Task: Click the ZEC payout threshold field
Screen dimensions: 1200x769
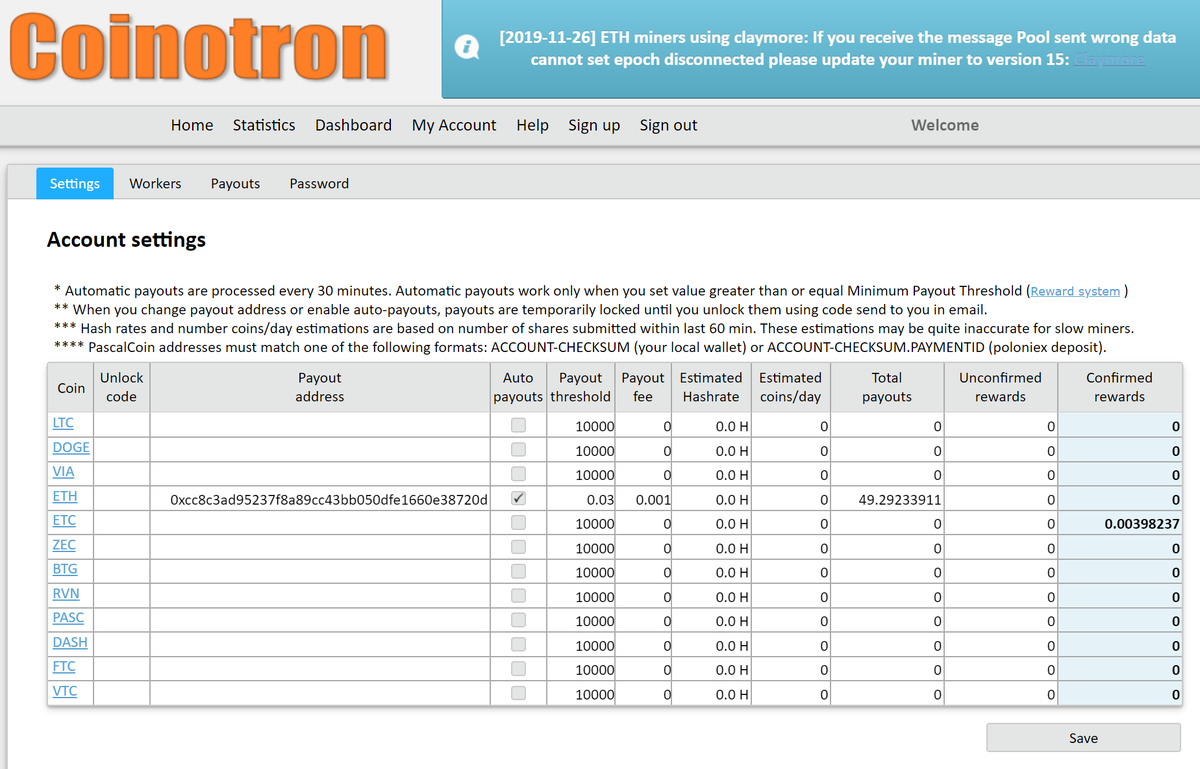Action: [581, 547]
